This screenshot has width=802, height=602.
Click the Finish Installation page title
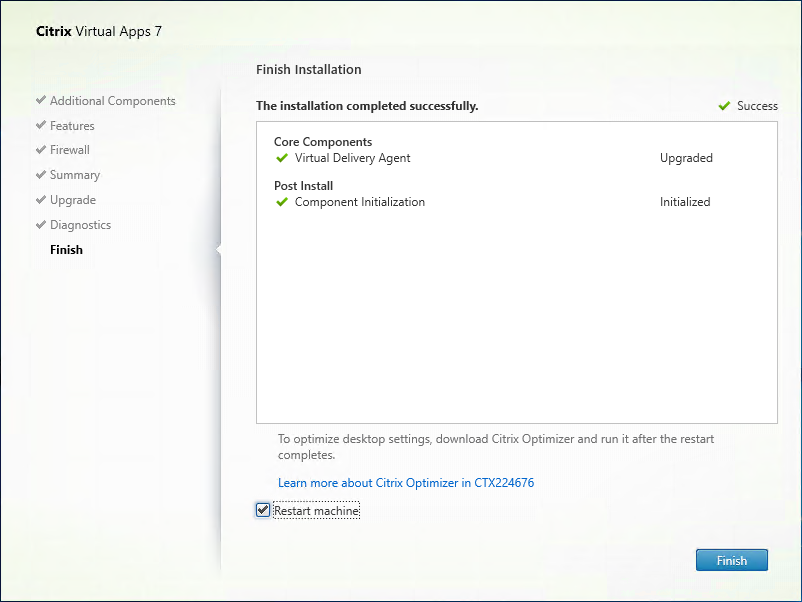tap(308, 70)
